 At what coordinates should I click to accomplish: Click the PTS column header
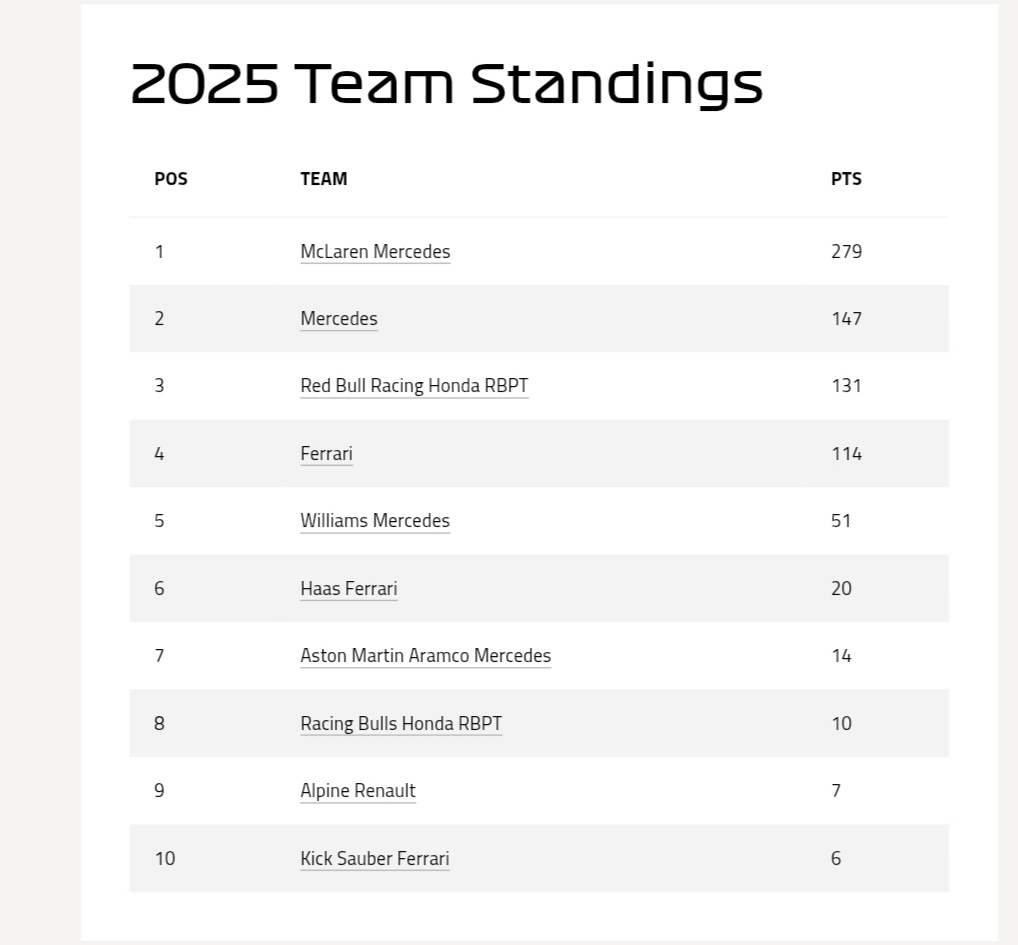click(x=846, y=179)
